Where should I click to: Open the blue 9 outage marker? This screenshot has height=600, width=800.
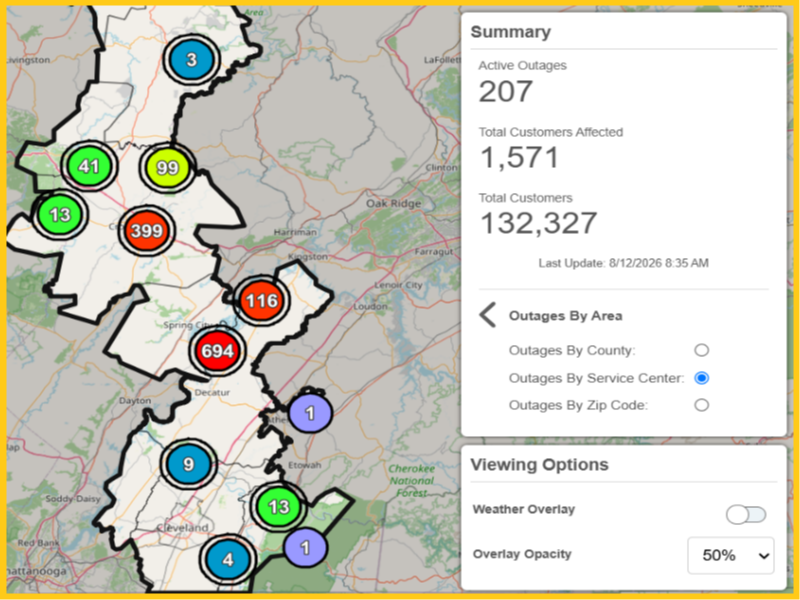pos(189,464)
